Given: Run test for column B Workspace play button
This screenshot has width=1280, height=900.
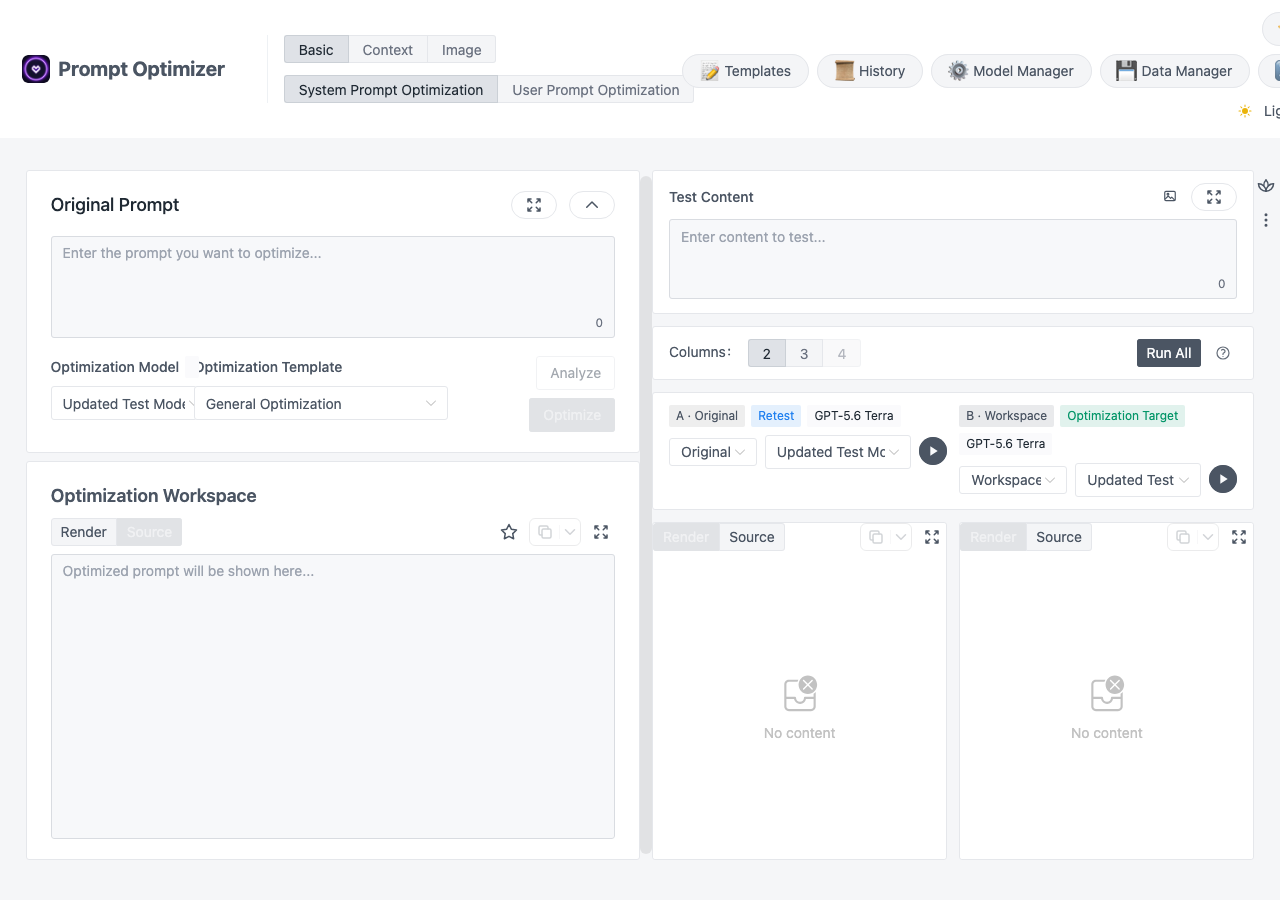Looking at the screenshot, I should pos(1223,479).
